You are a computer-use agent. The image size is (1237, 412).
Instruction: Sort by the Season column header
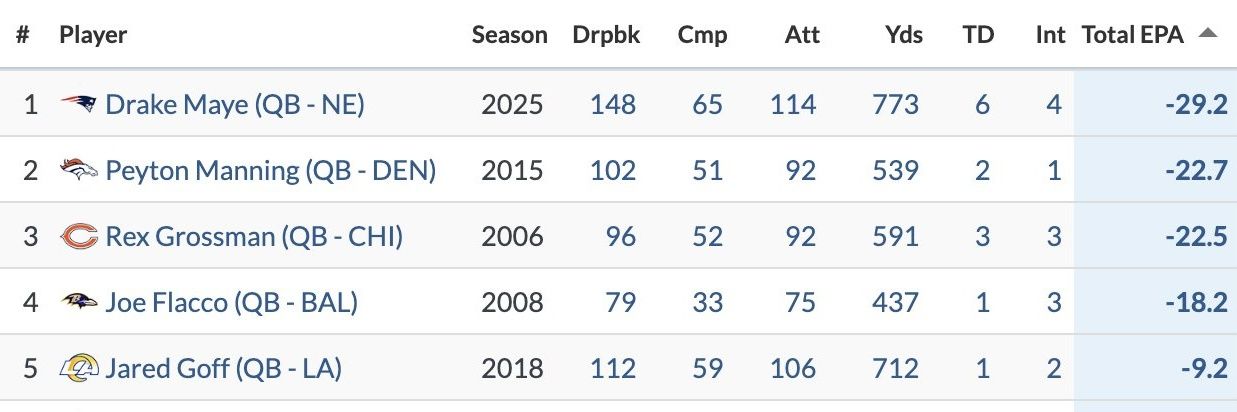[x=509, y=35]
